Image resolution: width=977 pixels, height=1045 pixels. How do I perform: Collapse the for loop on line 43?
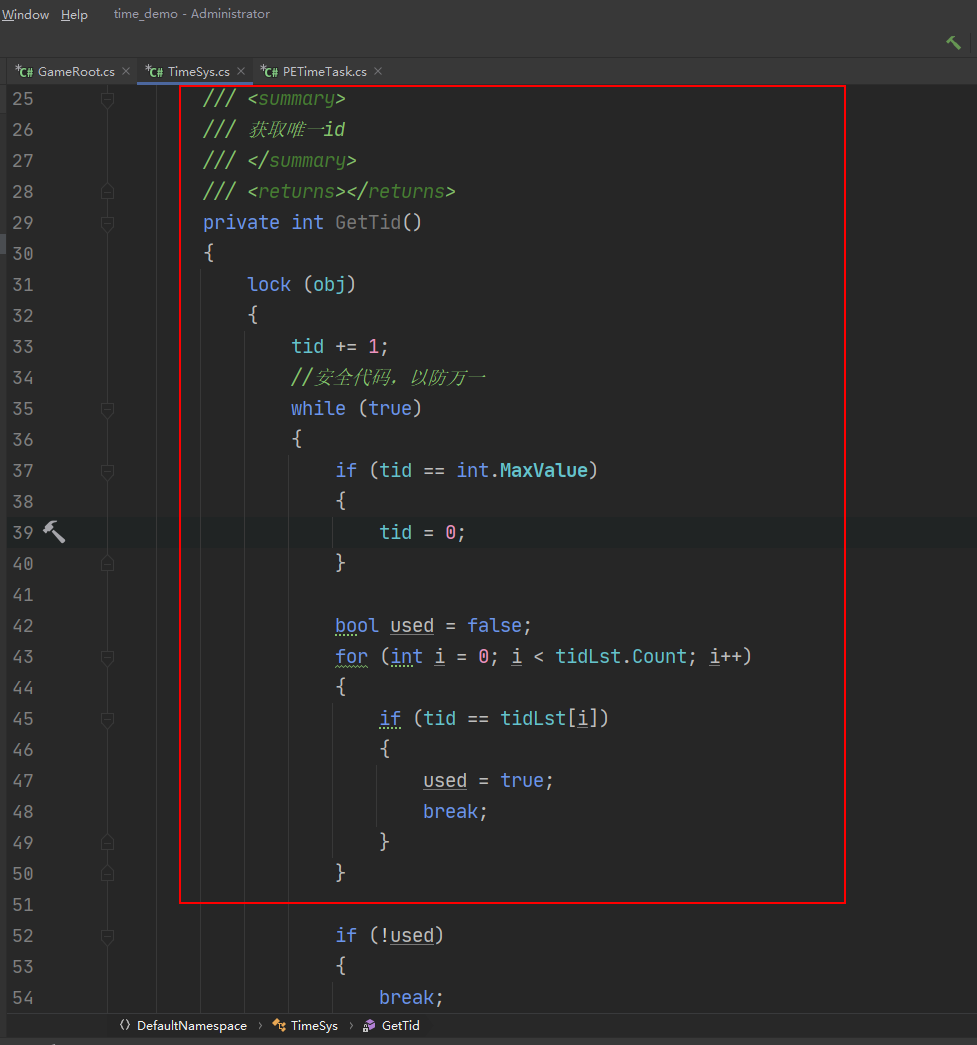click(107, 657)
